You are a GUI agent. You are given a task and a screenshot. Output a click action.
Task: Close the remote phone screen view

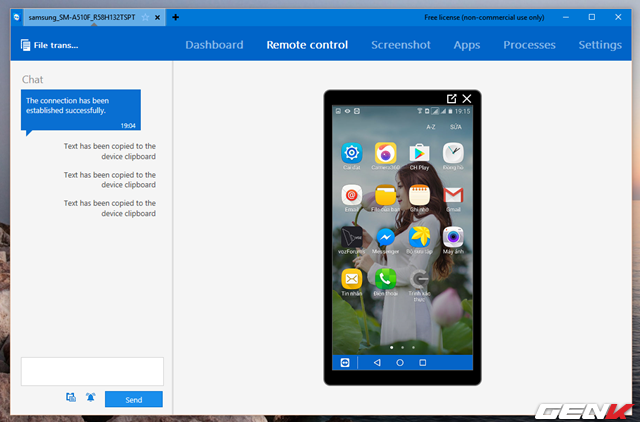[466, 99]
